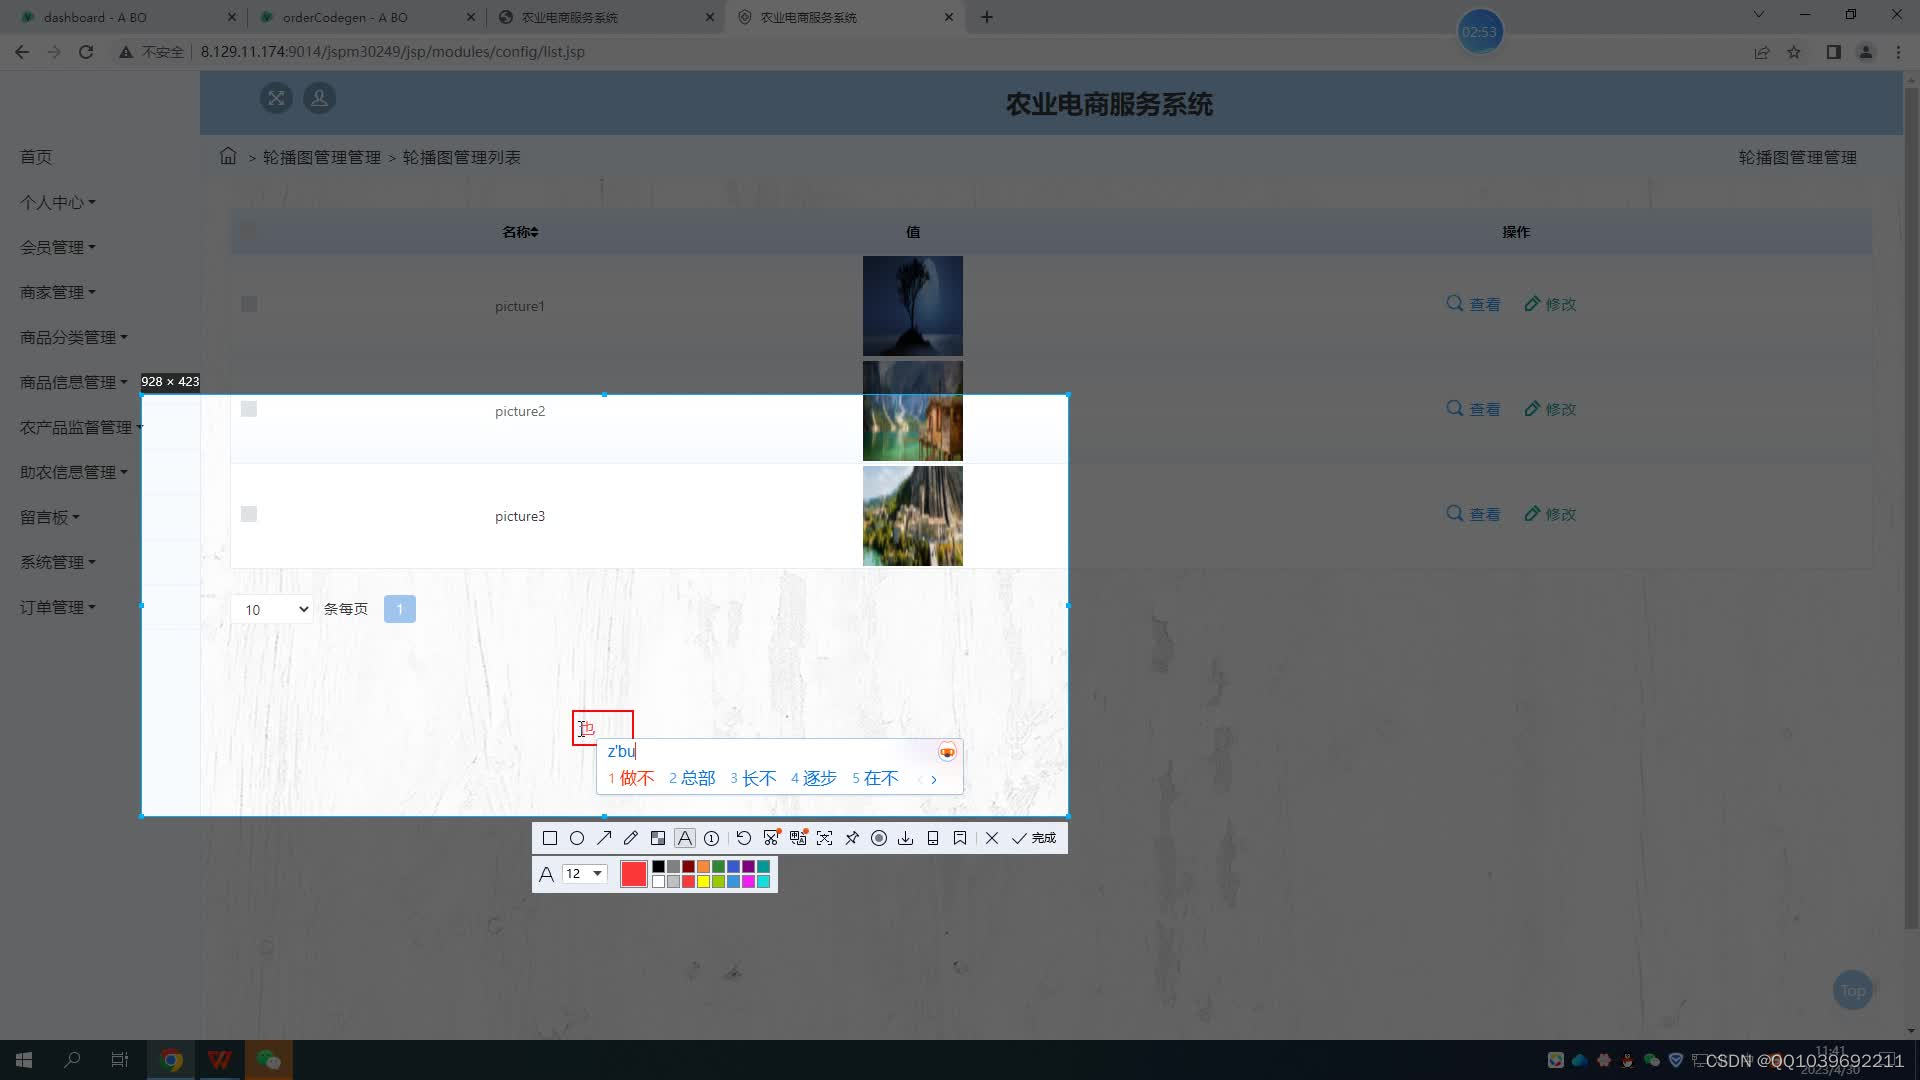
Task: Show next page of IME candidates
Action: point(934,779)
